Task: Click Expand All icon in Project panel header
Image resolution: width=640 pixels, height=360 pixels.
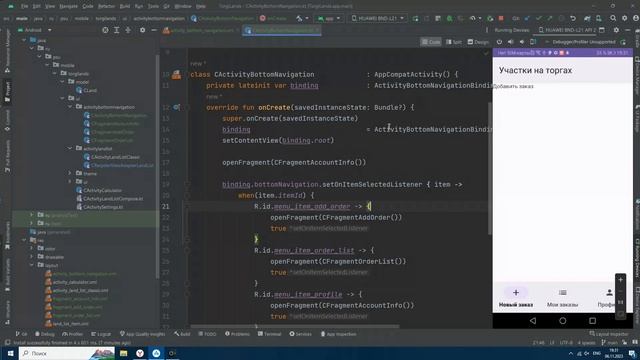Action: pos(117,30)
